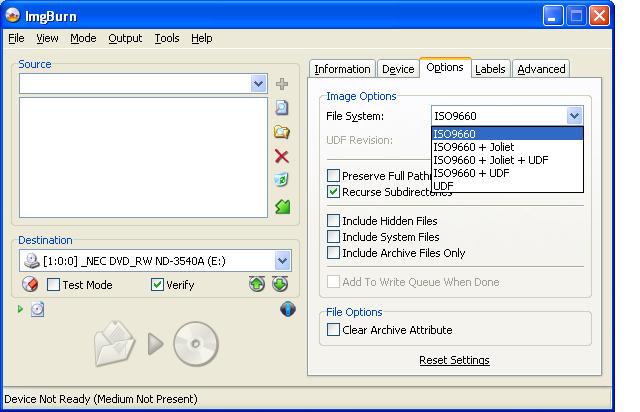
Task: Browse for a folder icon
Action: [282, 132]
